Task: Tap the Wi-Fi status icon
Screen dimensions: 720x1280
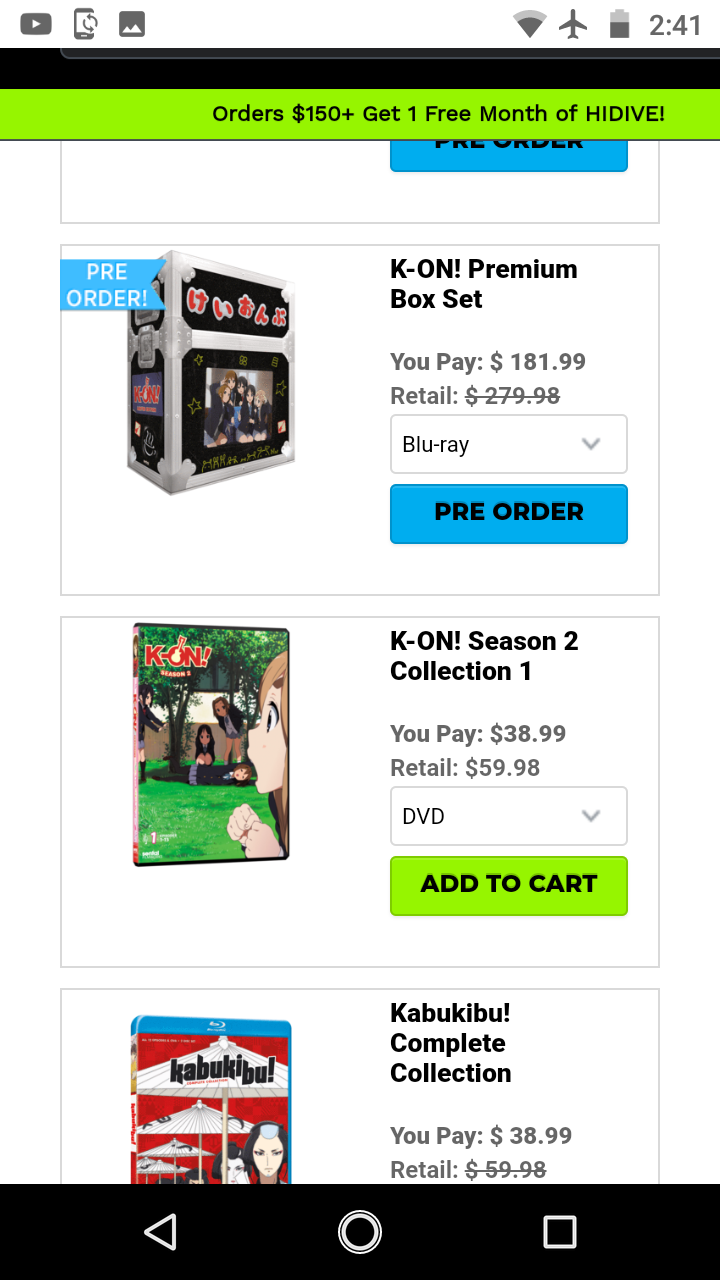Action: coord(529,24)
